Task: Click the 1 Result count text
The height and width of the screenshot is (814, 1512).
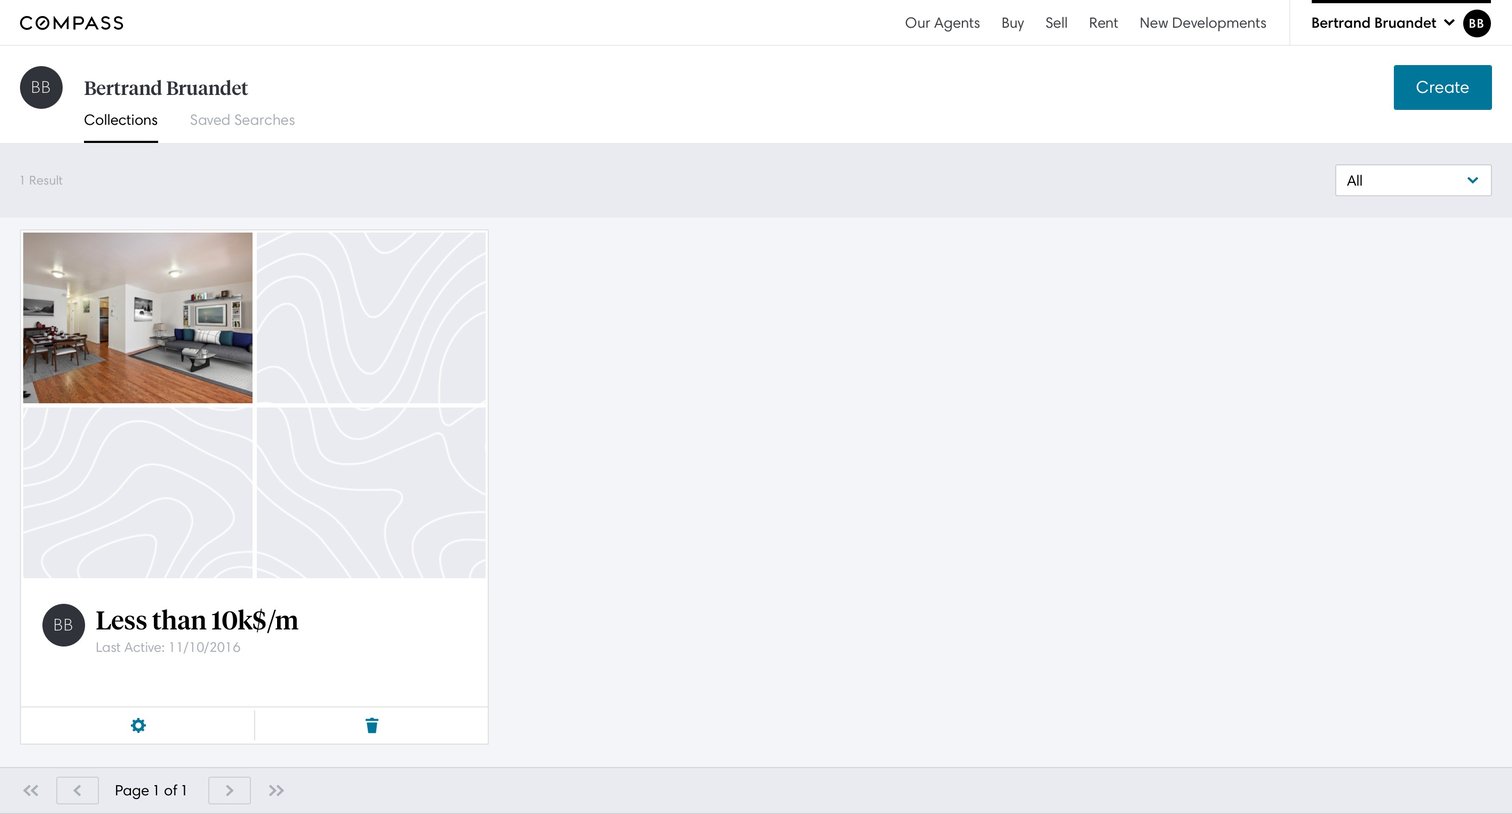Action: tap(41, 180)
